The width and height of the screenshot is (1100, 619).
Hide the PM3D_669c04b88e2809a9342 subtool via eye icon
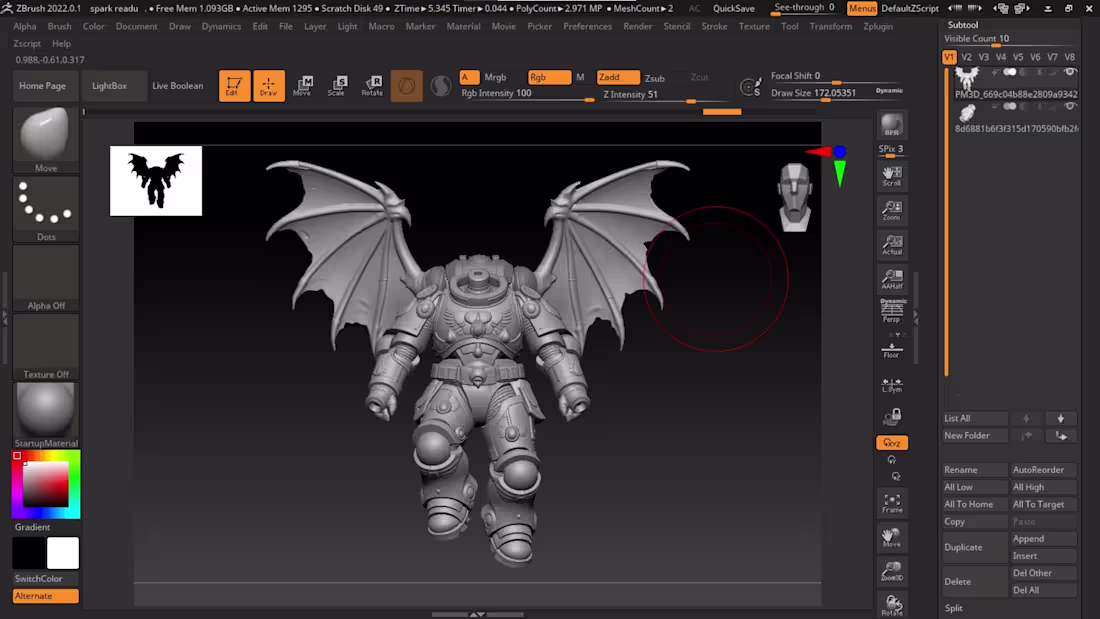click(1069, 72)
